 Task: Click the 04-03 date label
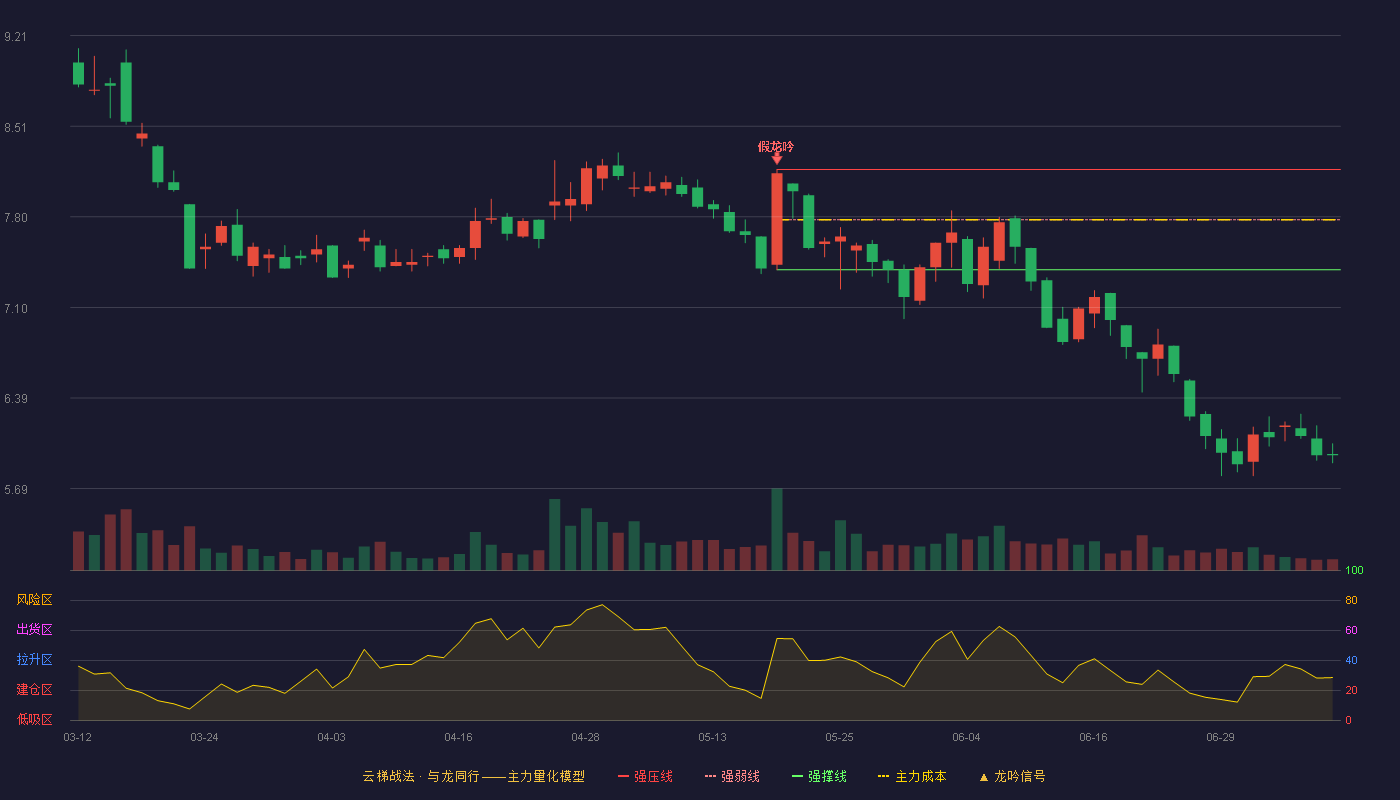(331, 737)
